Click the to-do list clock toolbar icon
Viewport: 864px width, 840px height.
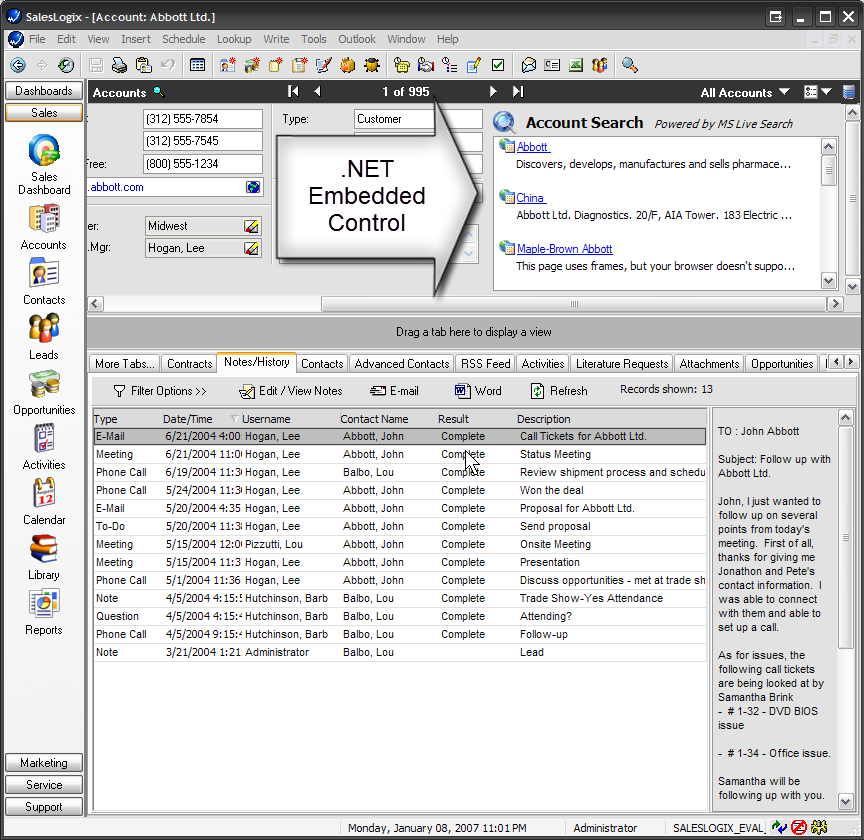(450, 65)
